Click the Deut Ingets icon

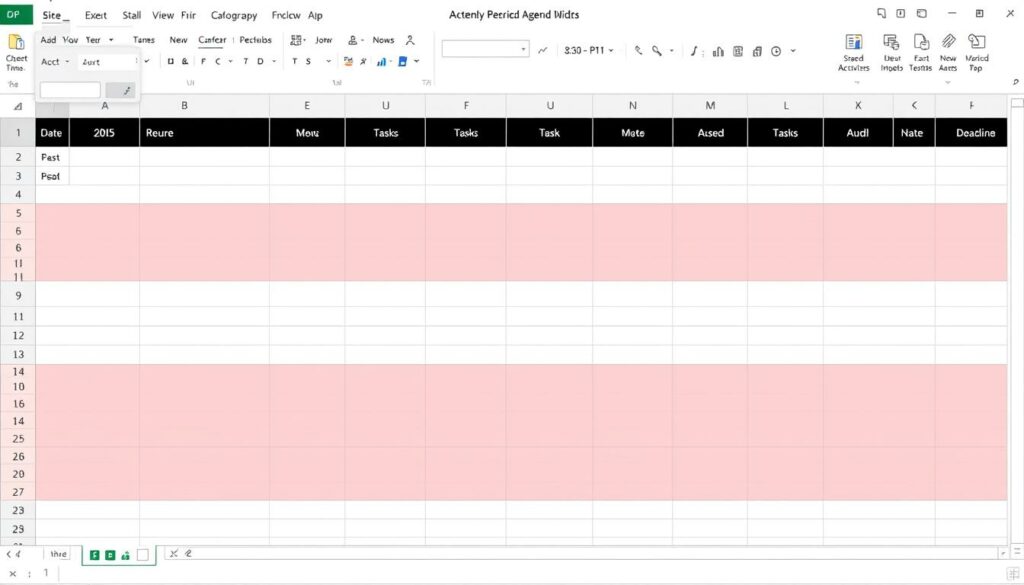[892, 43]
